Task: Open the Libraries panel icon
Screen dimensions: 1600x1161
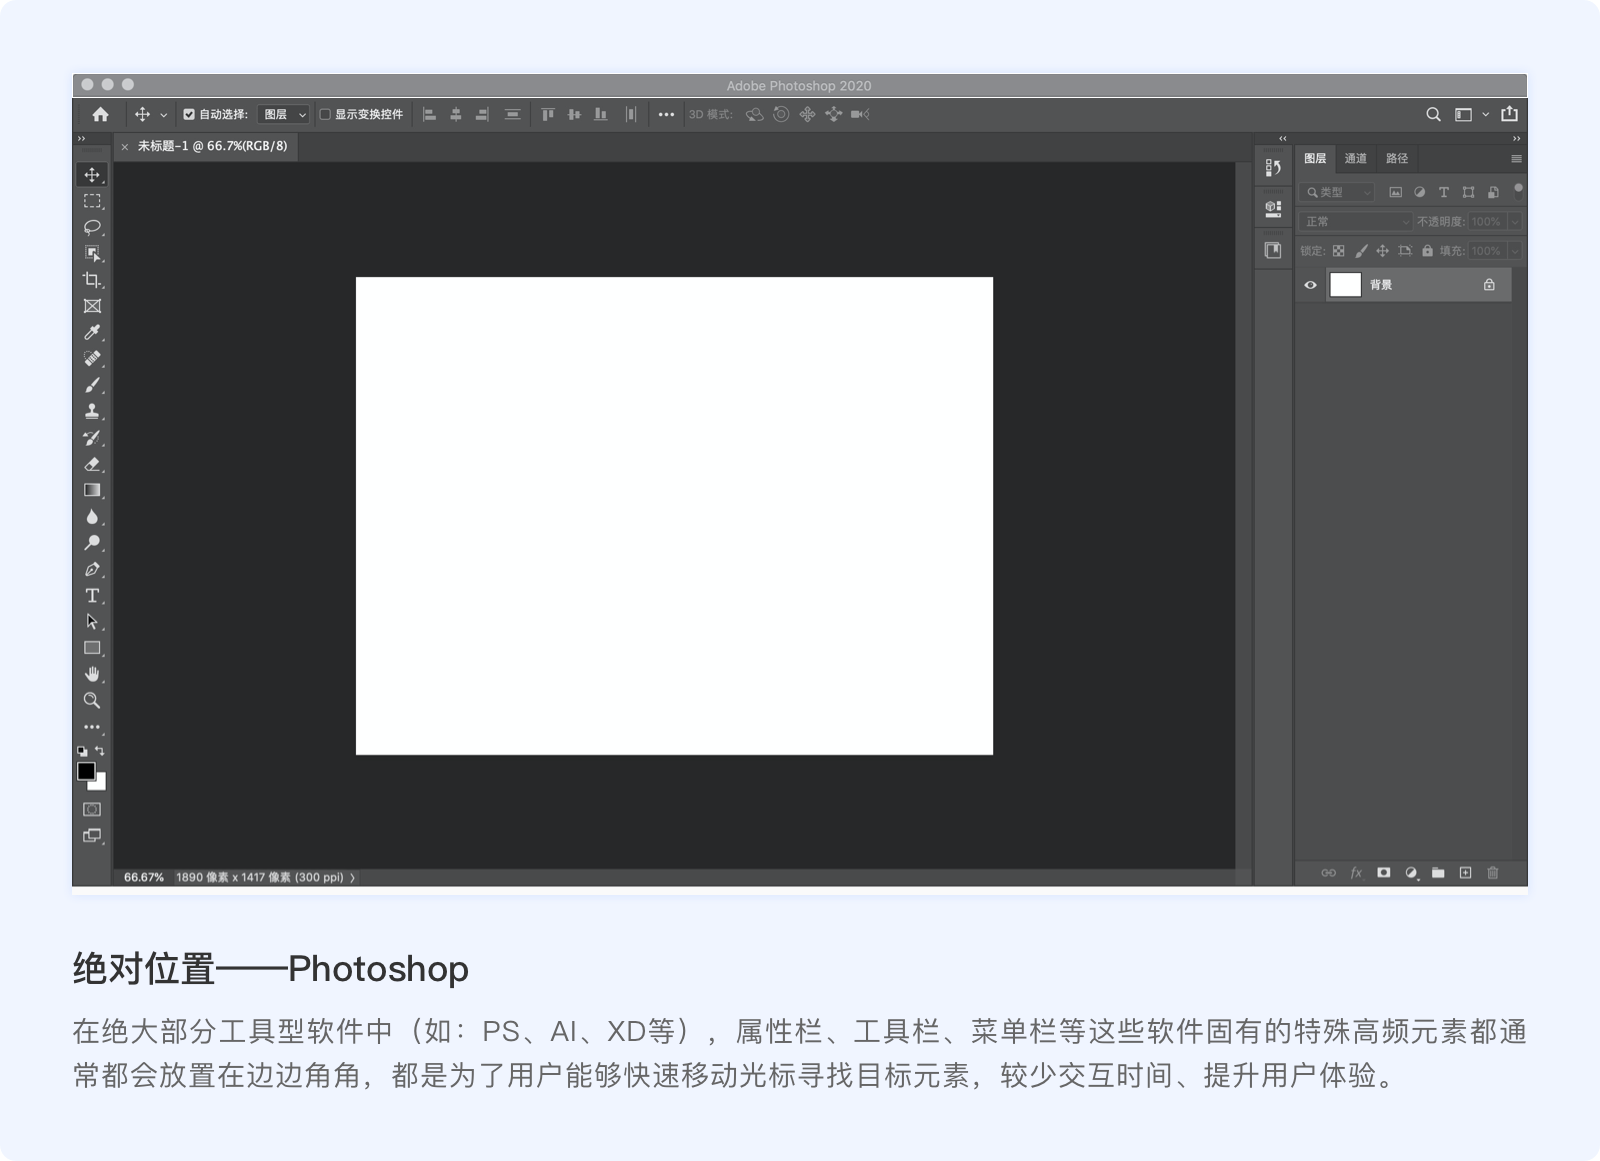Action: coord(1273,250)
